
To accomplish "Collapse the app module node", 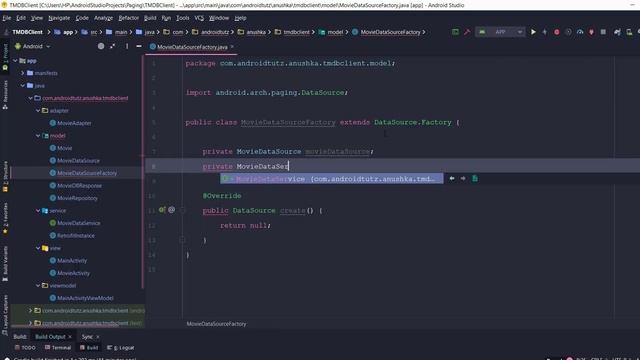I will tap(15, 61).
